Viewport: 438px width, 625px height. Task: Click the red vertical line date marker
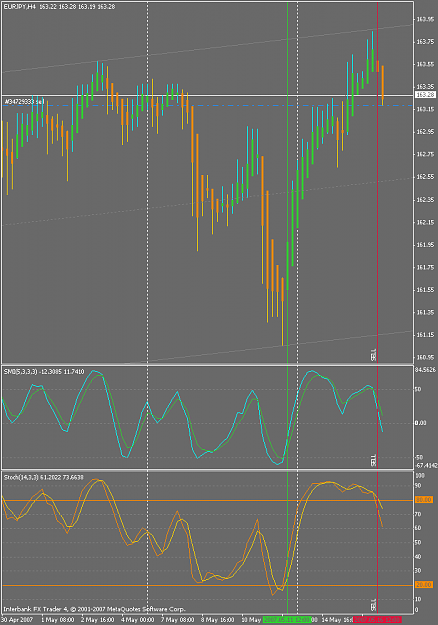tap(377, 620)
